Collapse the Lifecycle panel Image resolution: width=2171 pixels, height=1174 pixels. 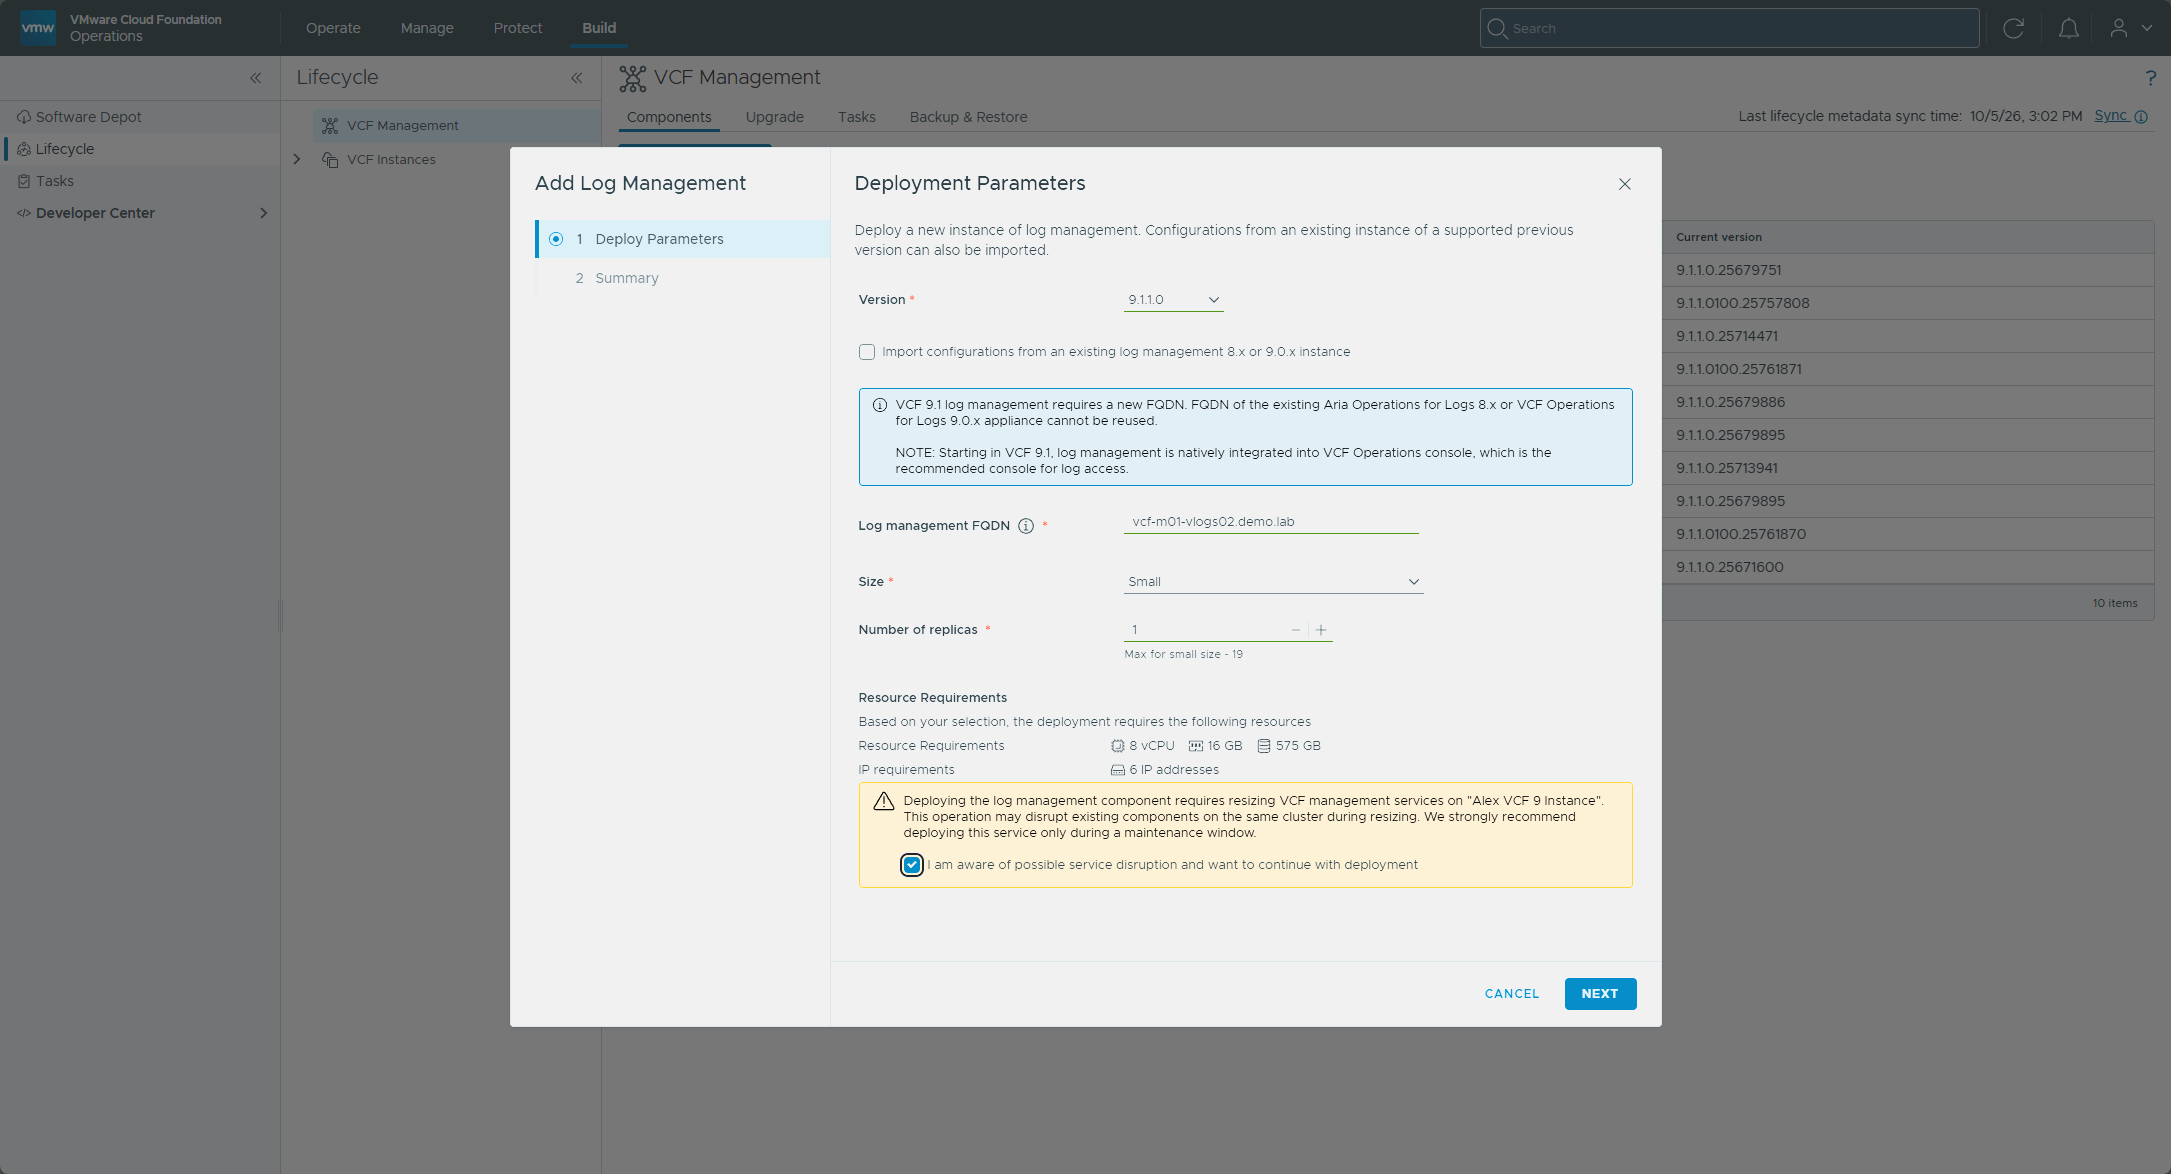(576, 78)
